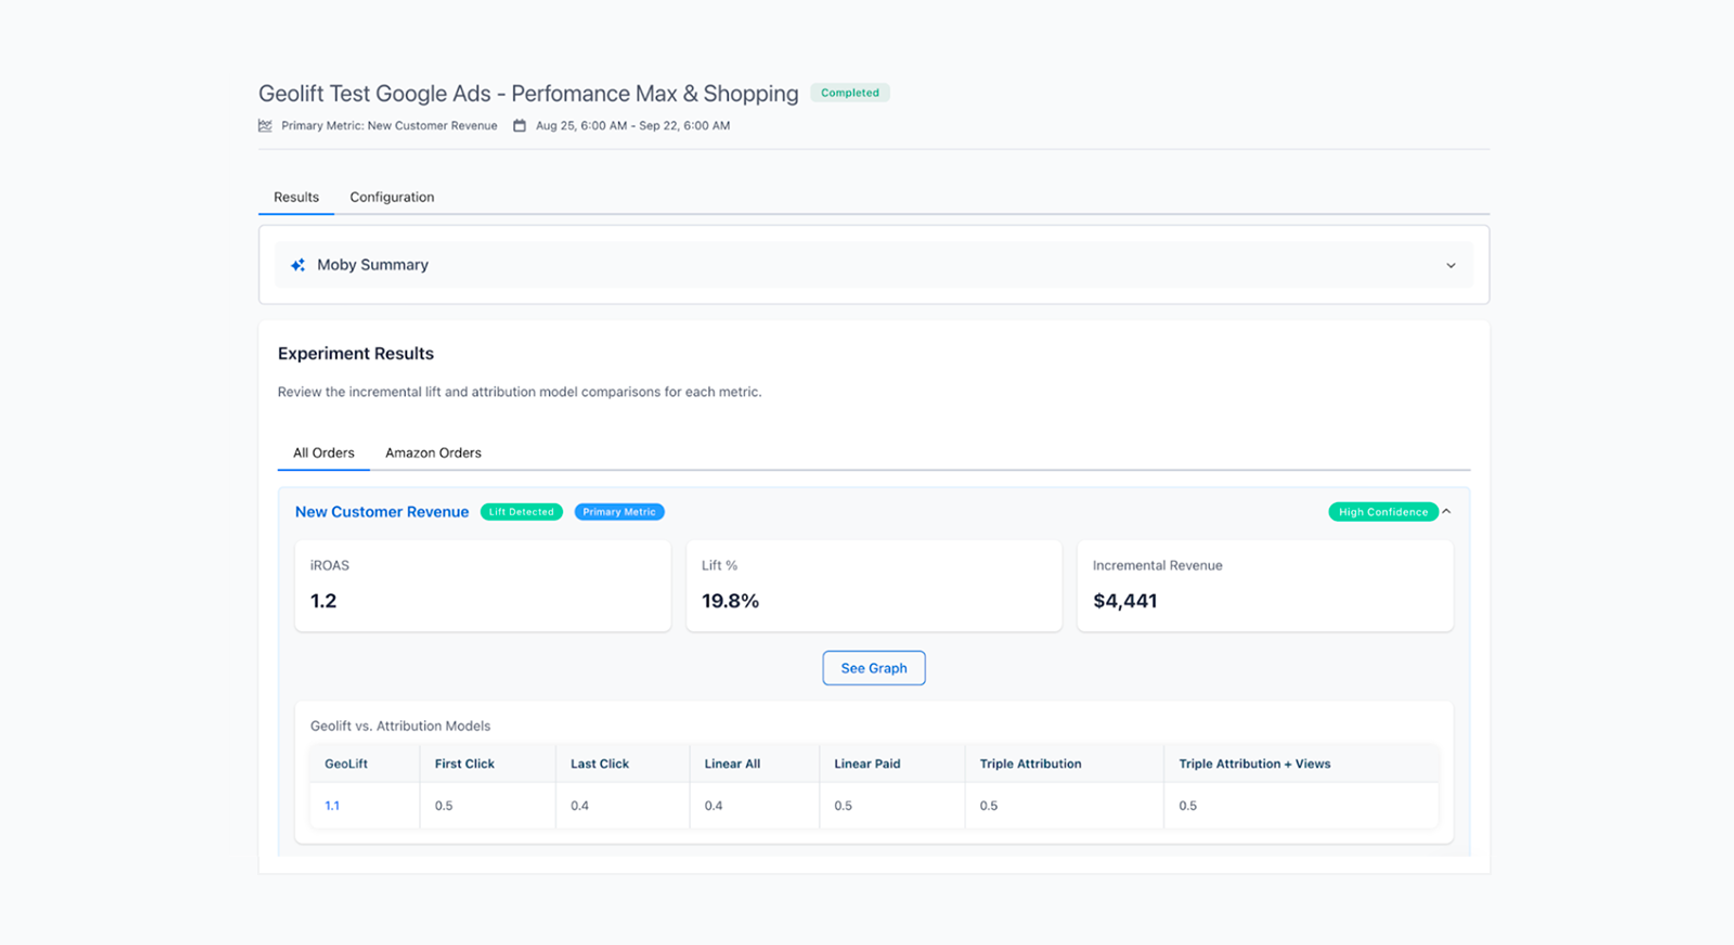Click the Linear All value 0.4
The width and height of the screenshot is (1734, 945).
[713, 806]
